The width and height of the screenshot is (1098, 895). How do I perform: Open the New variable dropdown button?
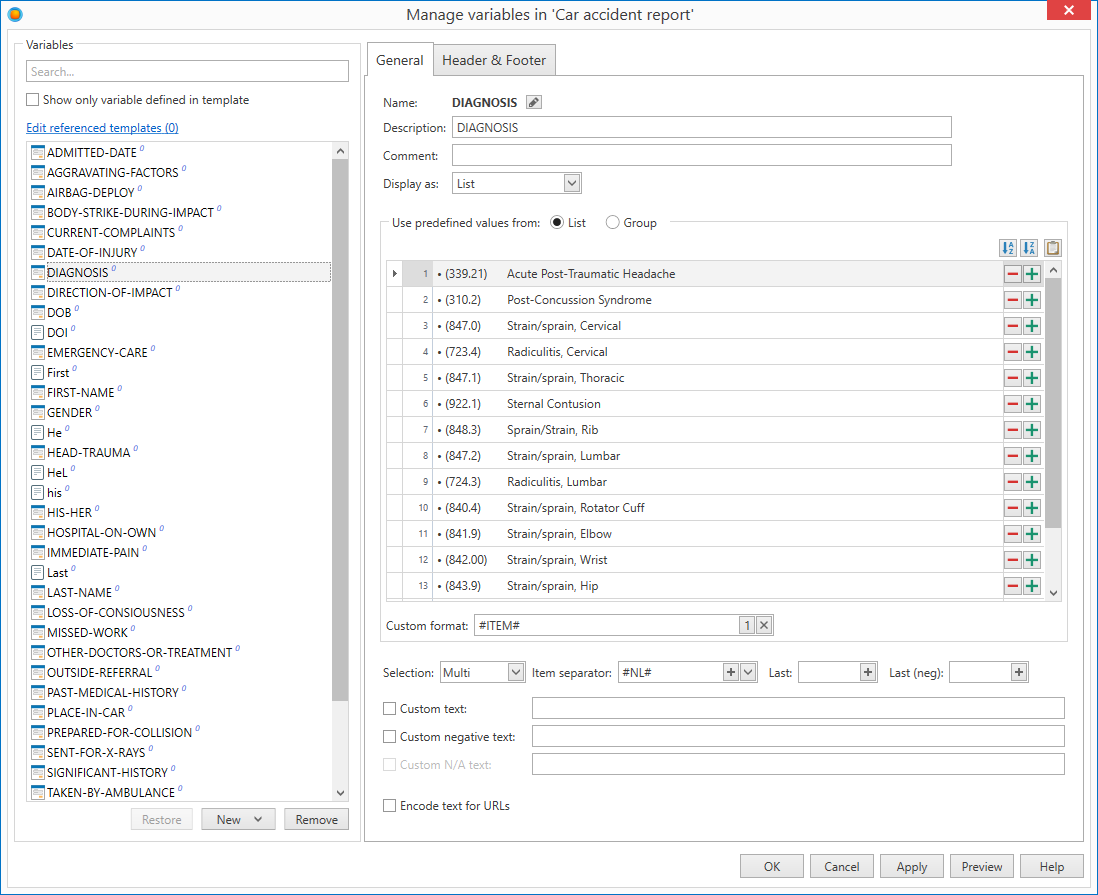(x=238, y=819)
